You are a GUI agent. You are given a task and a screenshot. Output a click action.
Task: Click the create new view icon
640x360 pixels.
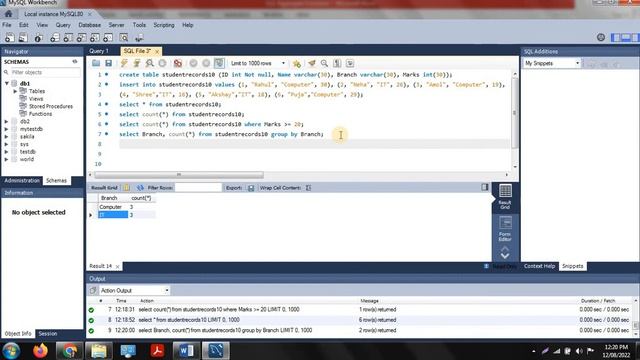click(82, 38)
